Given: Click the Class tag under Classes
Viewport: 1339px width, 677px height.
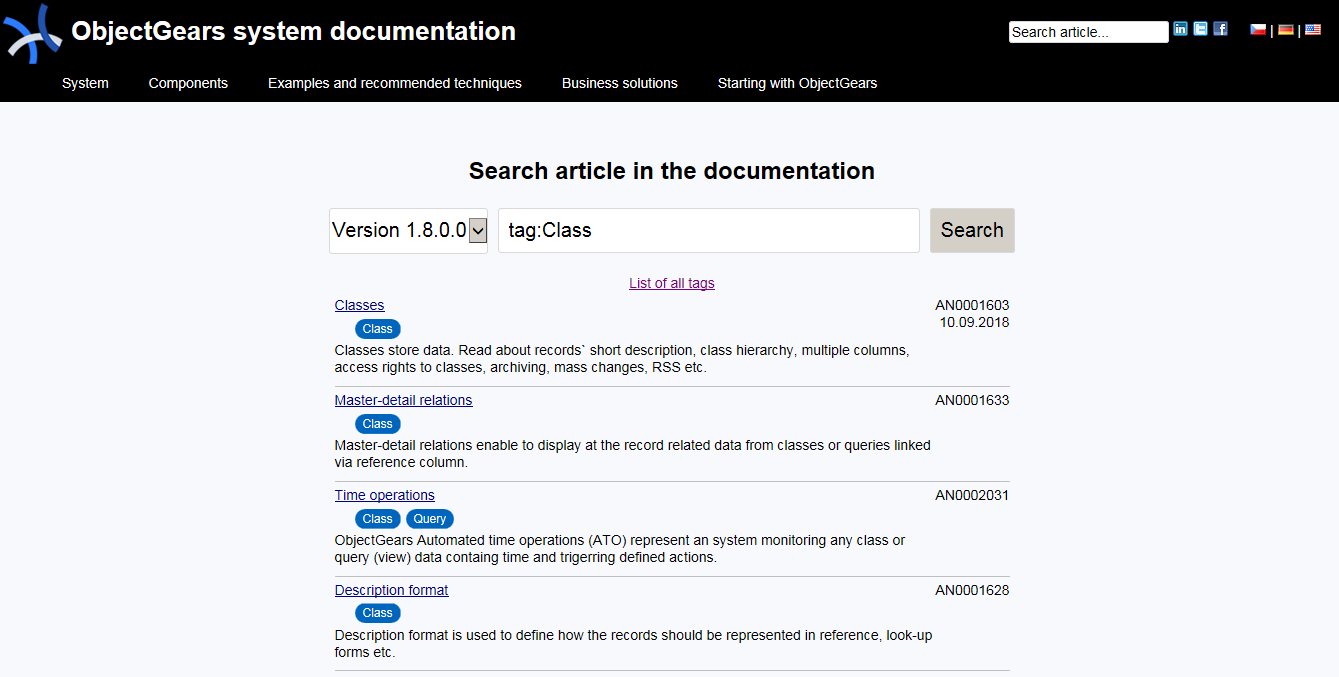Looking at the screenshot, I should 378,329.
